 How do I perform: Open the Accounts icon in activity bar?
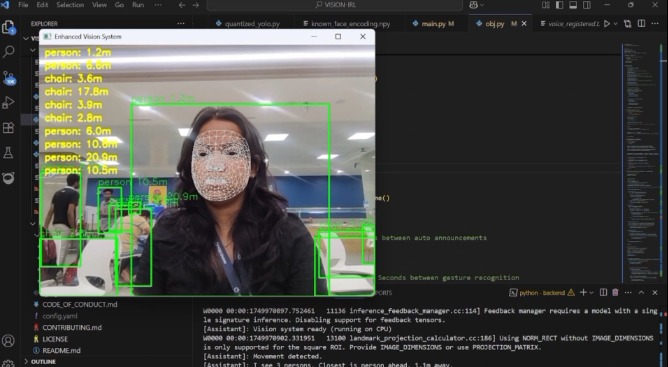9,341
